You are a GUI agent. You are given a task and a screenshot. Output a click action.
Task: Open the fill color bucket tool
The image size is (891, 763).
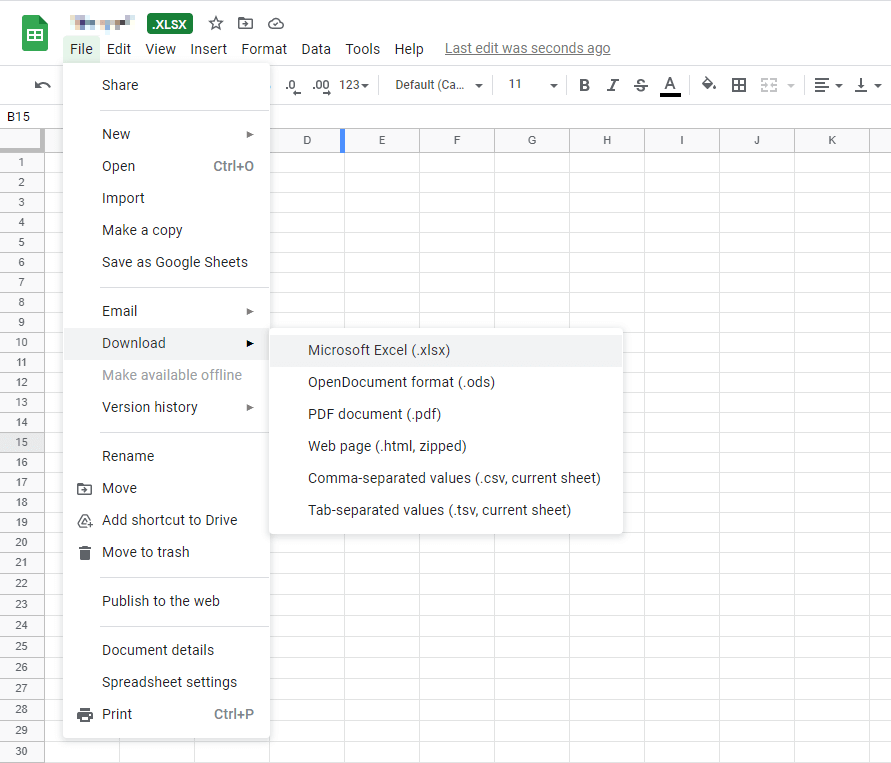709,85
